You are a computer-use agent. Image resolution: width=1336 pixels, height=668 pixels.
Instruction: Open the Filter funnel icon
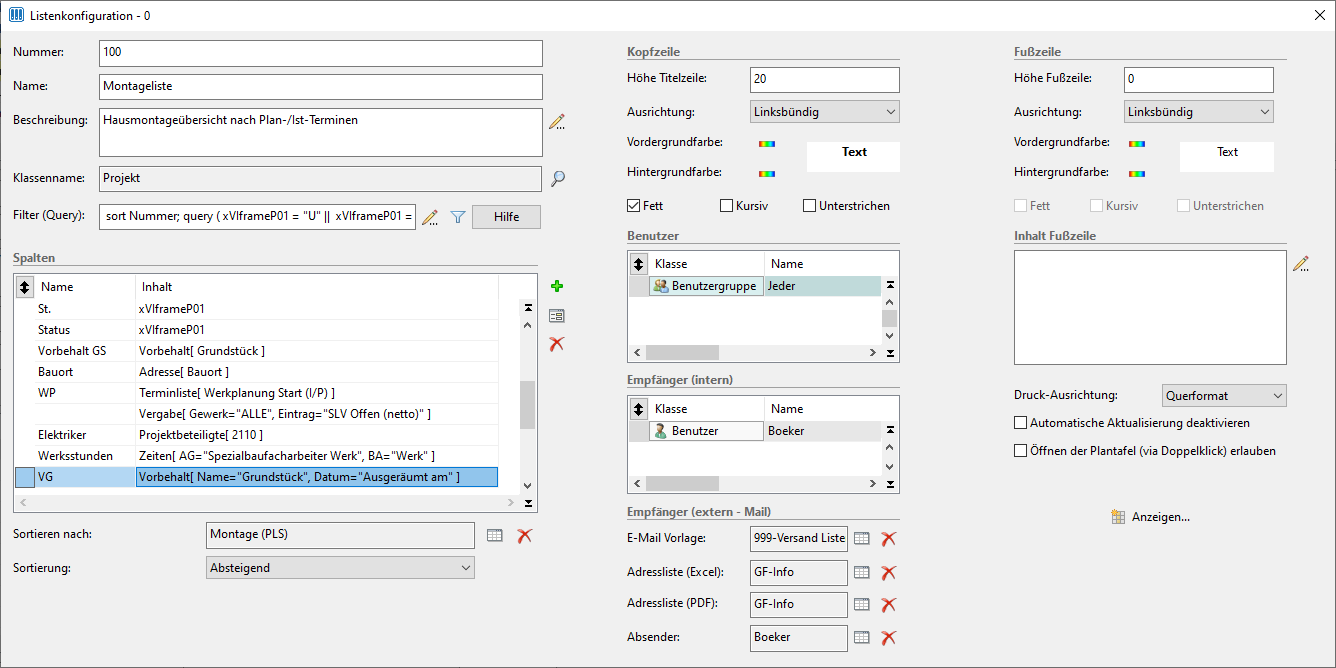click(458, 217)
